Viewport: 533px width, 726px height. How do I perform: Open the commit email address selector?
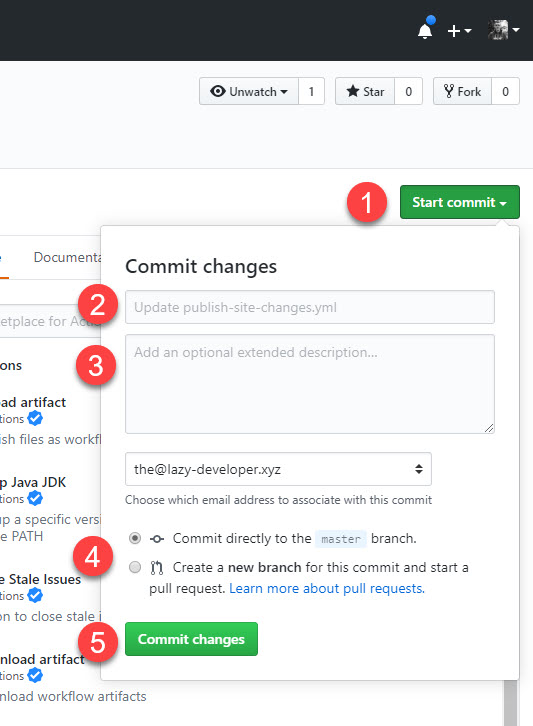point(278,469)
